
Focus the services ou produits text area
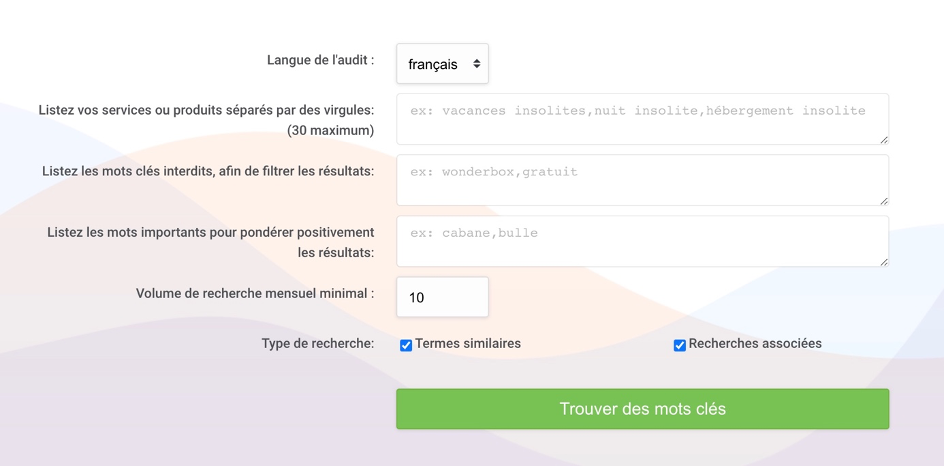(x=642, y=119)
